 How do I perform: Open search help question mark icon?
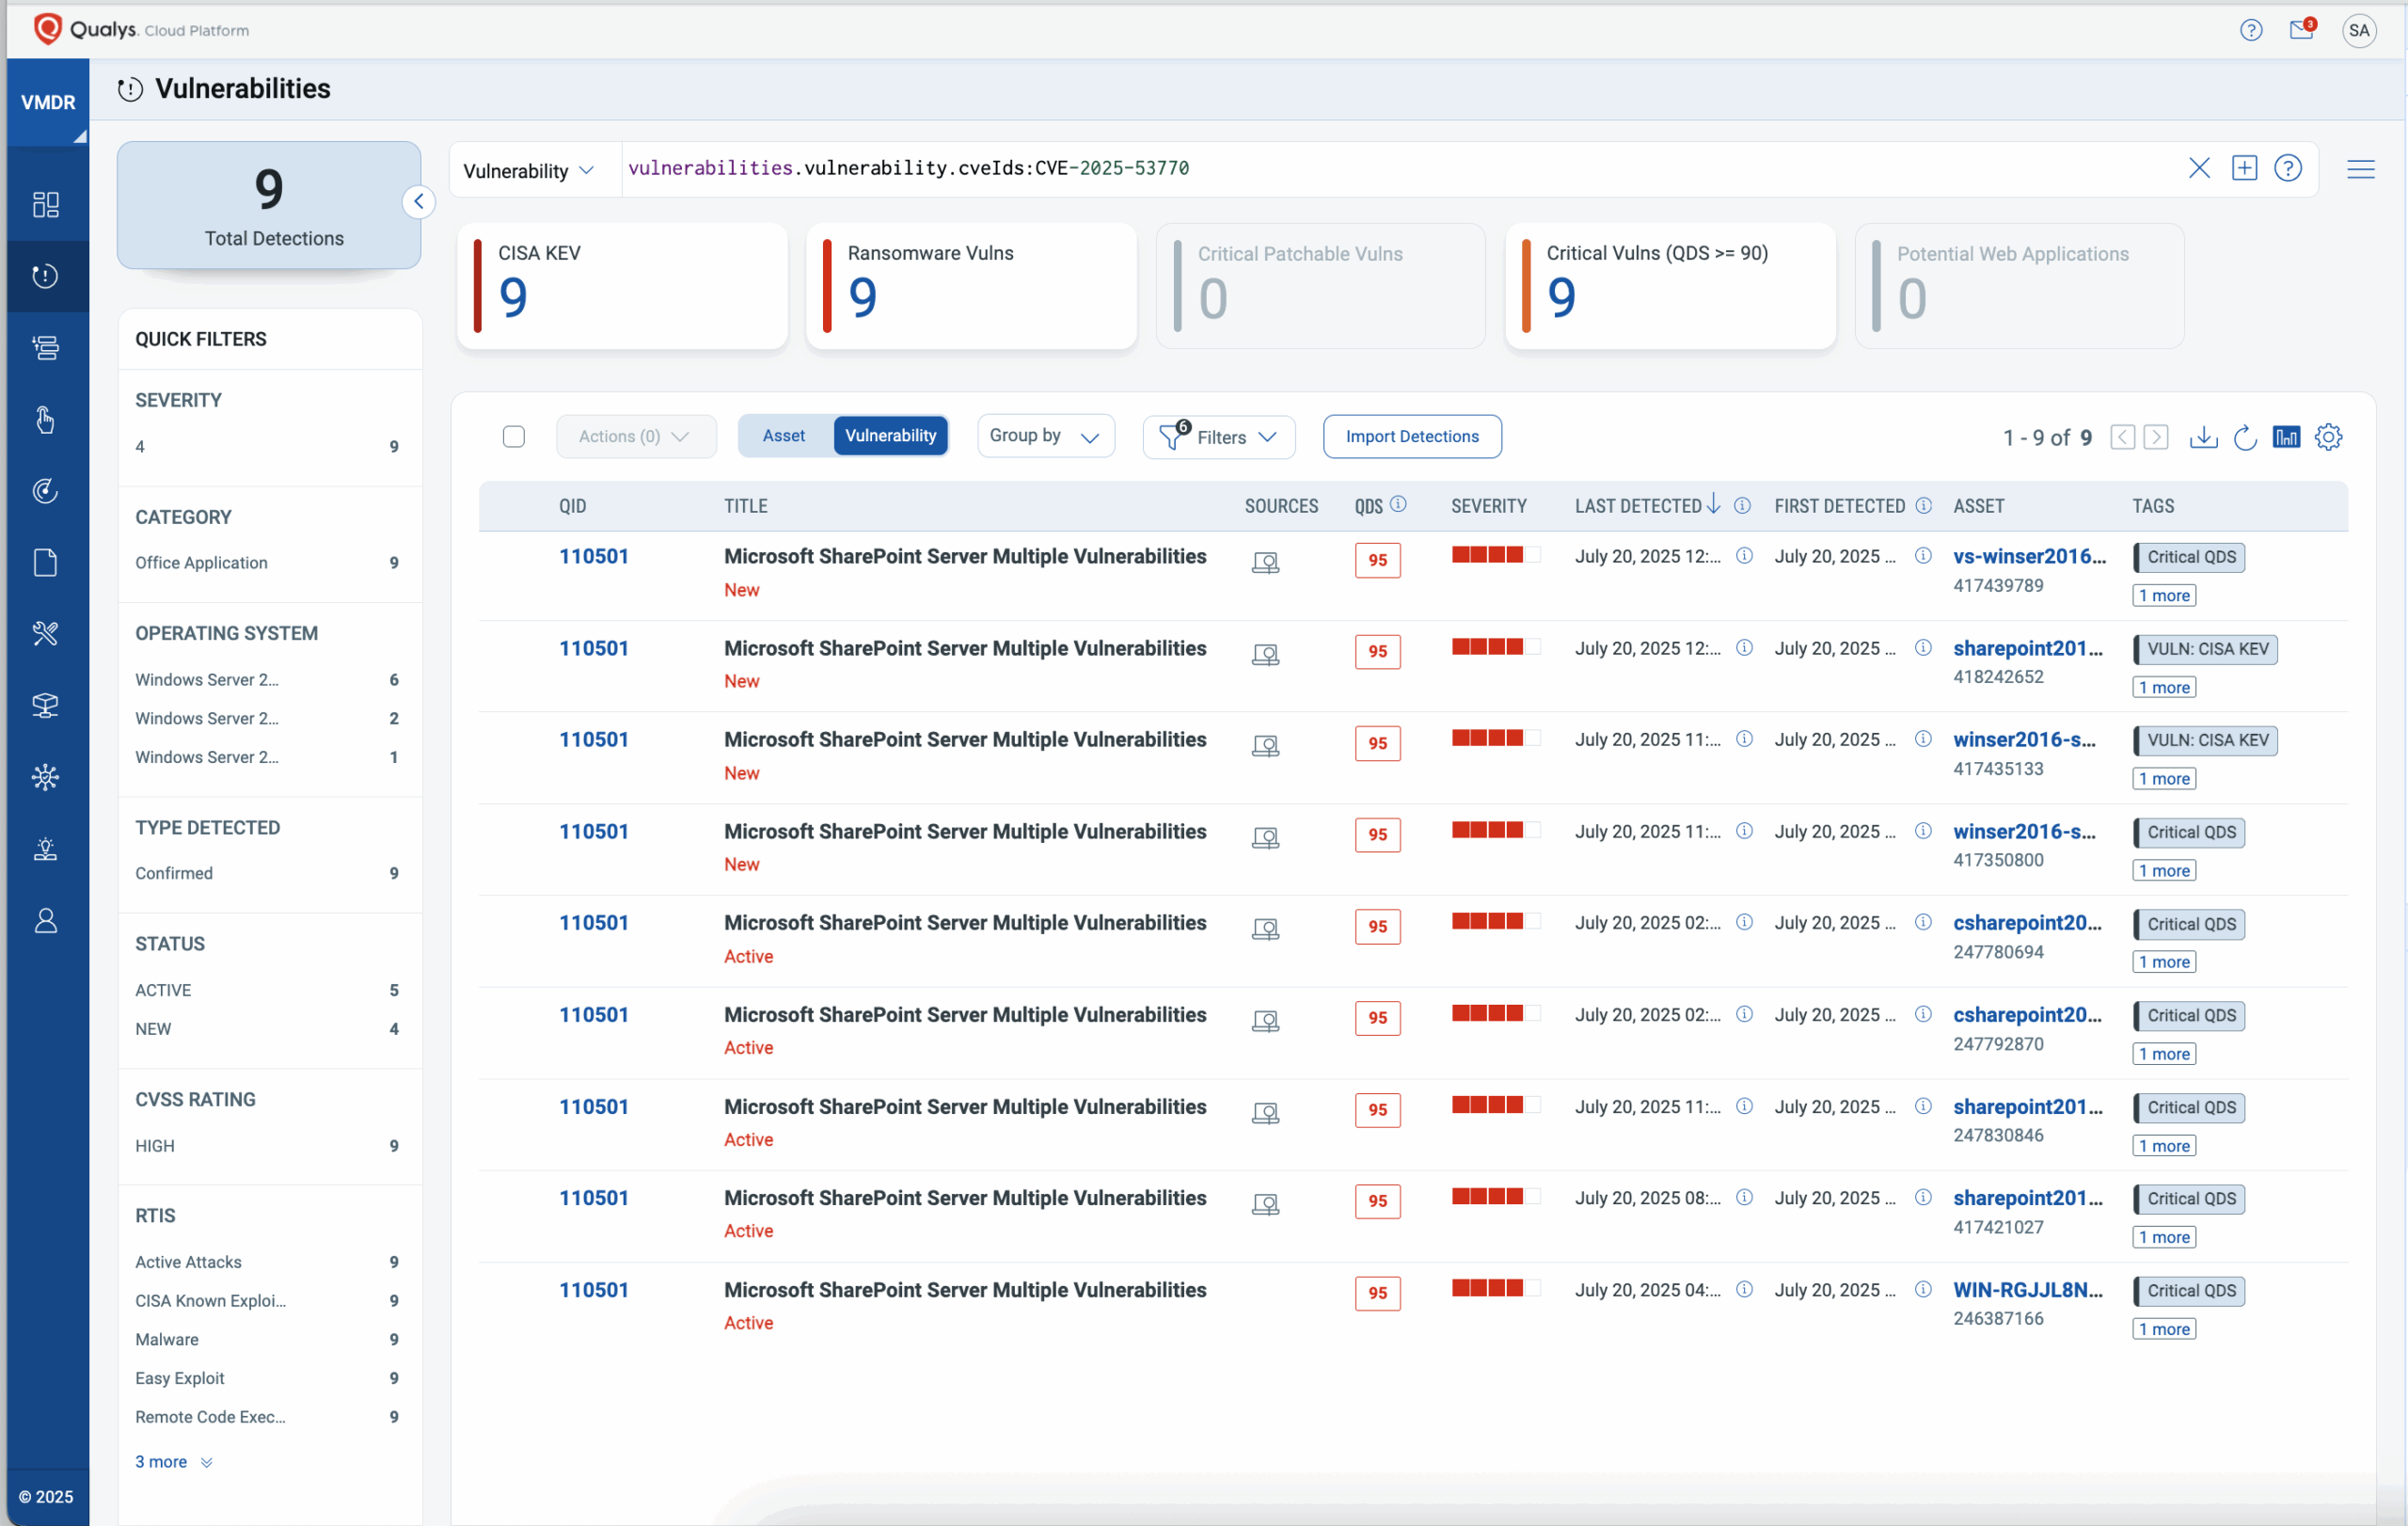(x=2287, y=168)
